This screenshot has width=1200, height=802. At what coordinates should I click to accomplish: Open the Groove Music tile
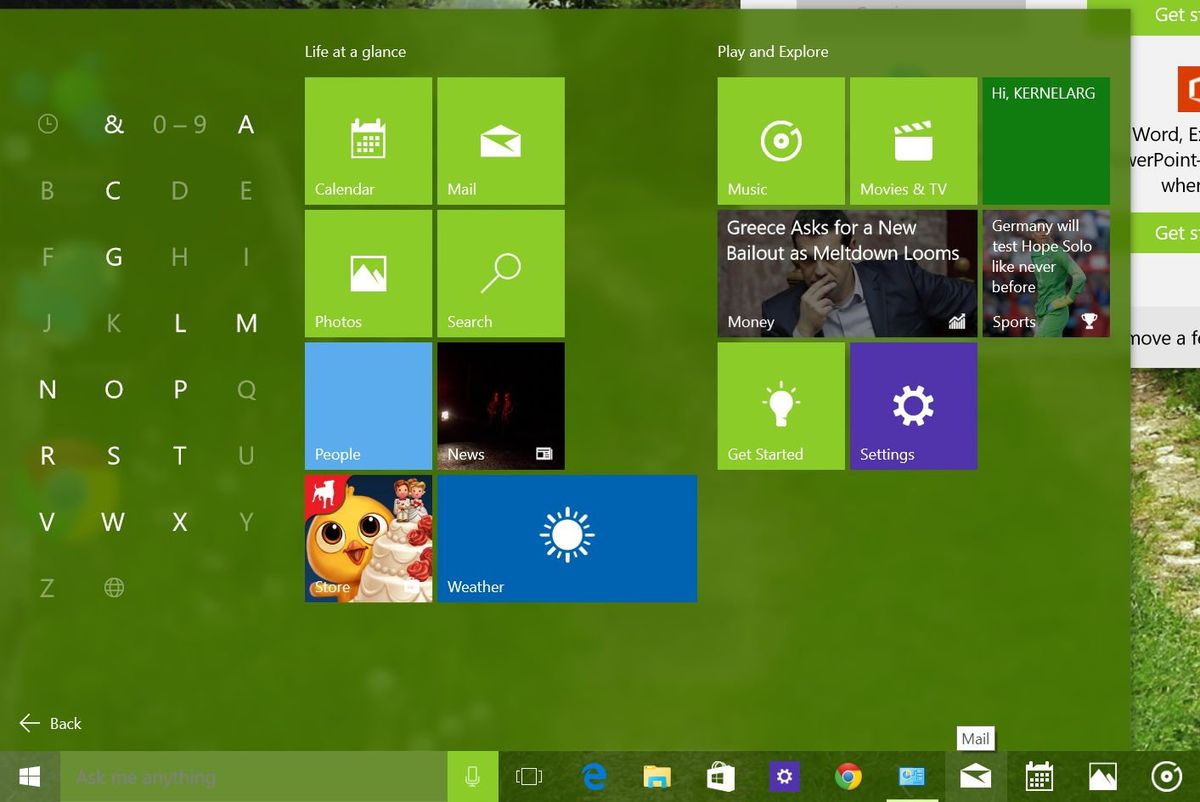click(x=780, y=140)
